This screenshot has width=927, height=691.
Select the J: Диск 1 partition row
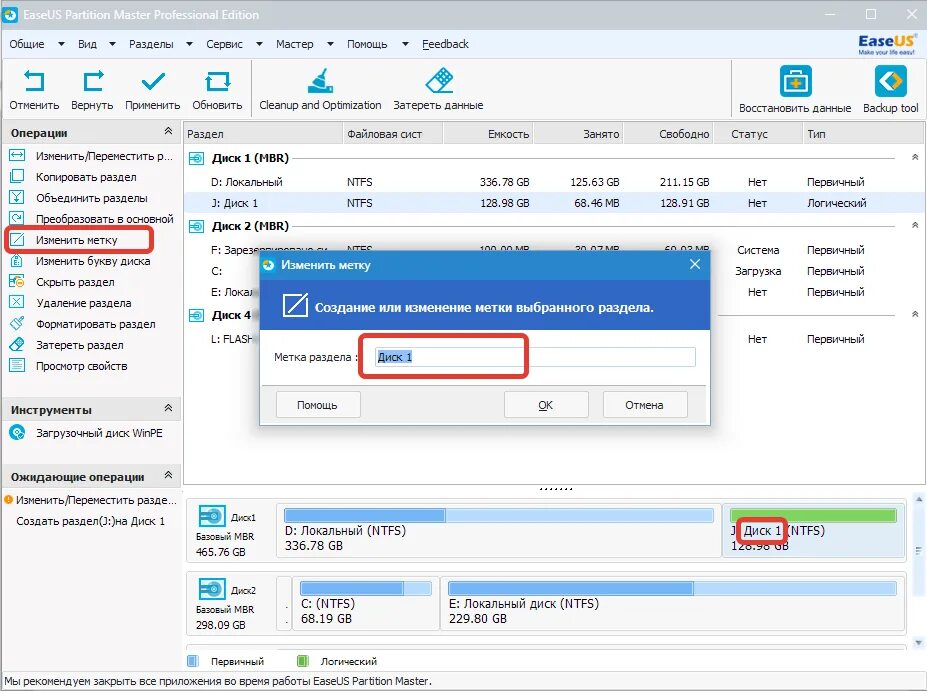tap(555, 203)
